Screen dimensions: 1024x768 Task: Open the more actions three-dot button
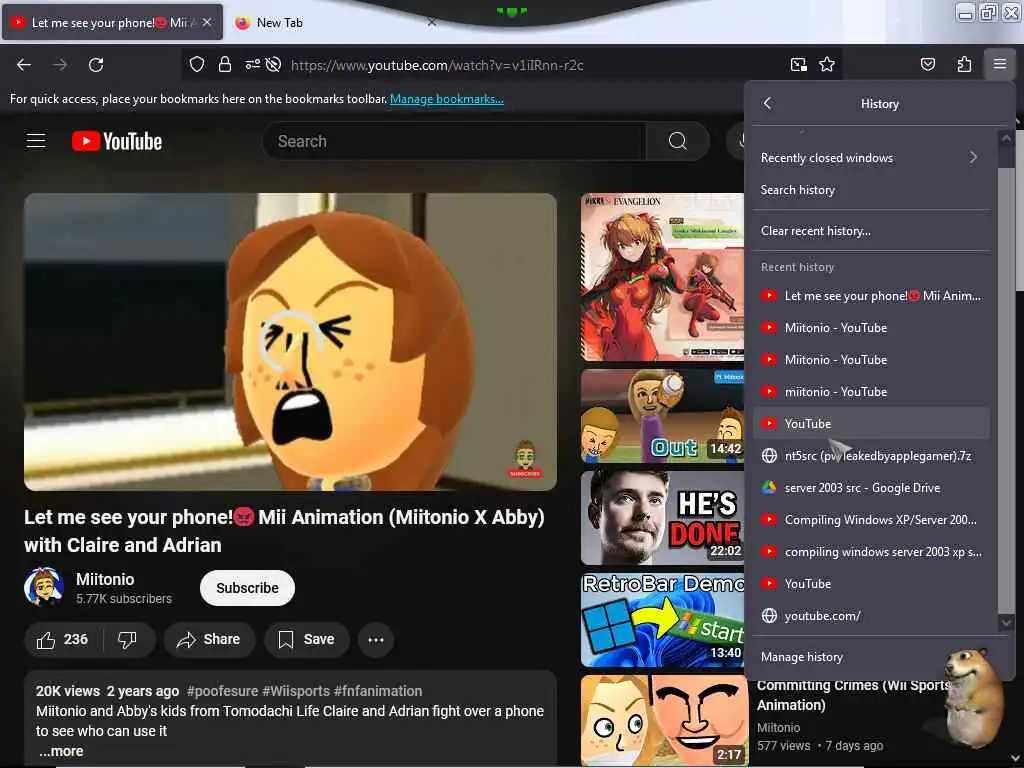point(376,639)
